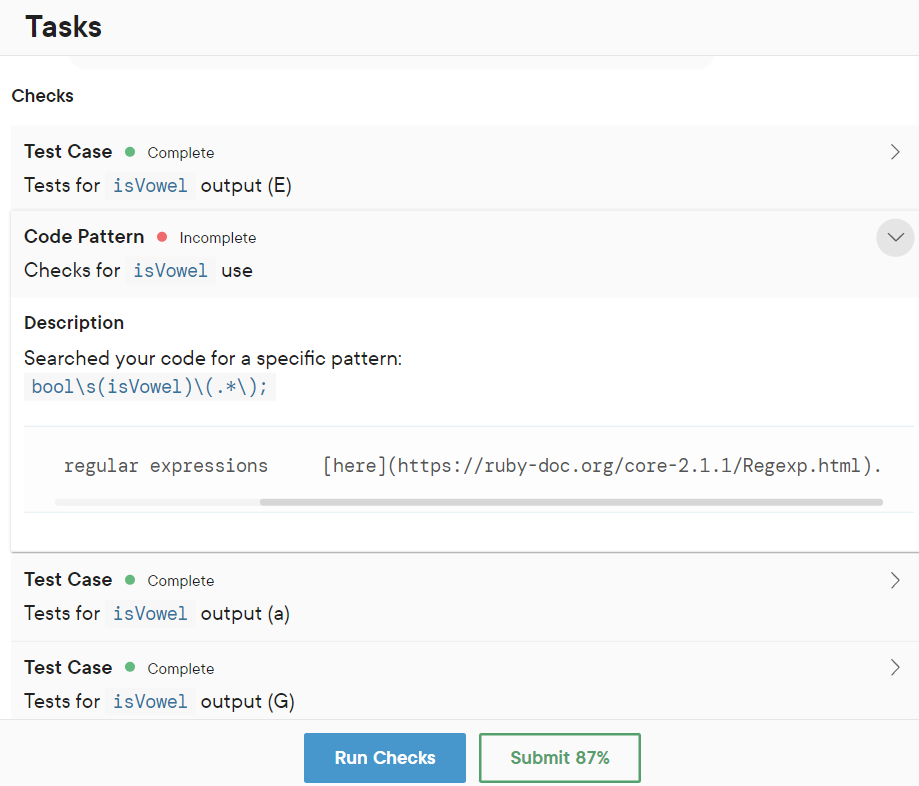Screen dimensions: 919x786
Task: Click isVowel tag in output (G) test
Action: coord(150,702)
